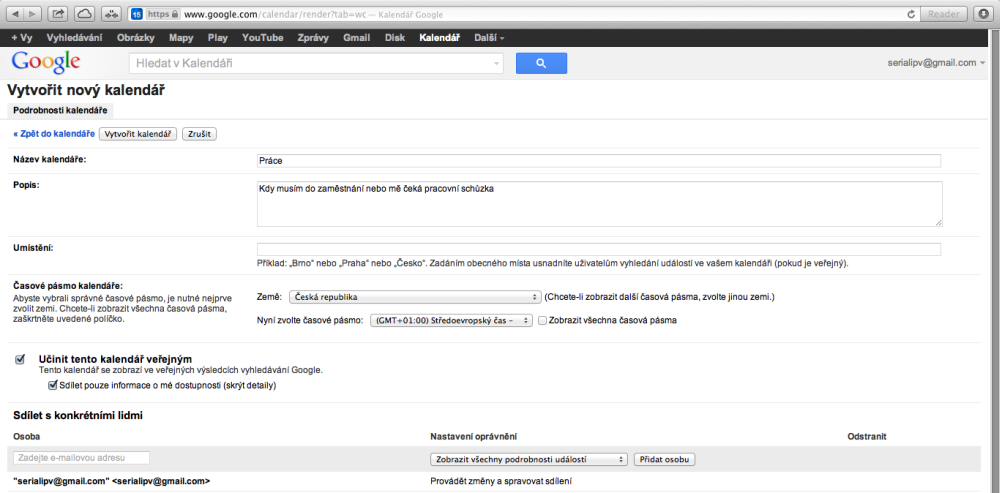Reload page with refresh icon
Viewport: 1000px width, 493px height.
tap(911, 14)
